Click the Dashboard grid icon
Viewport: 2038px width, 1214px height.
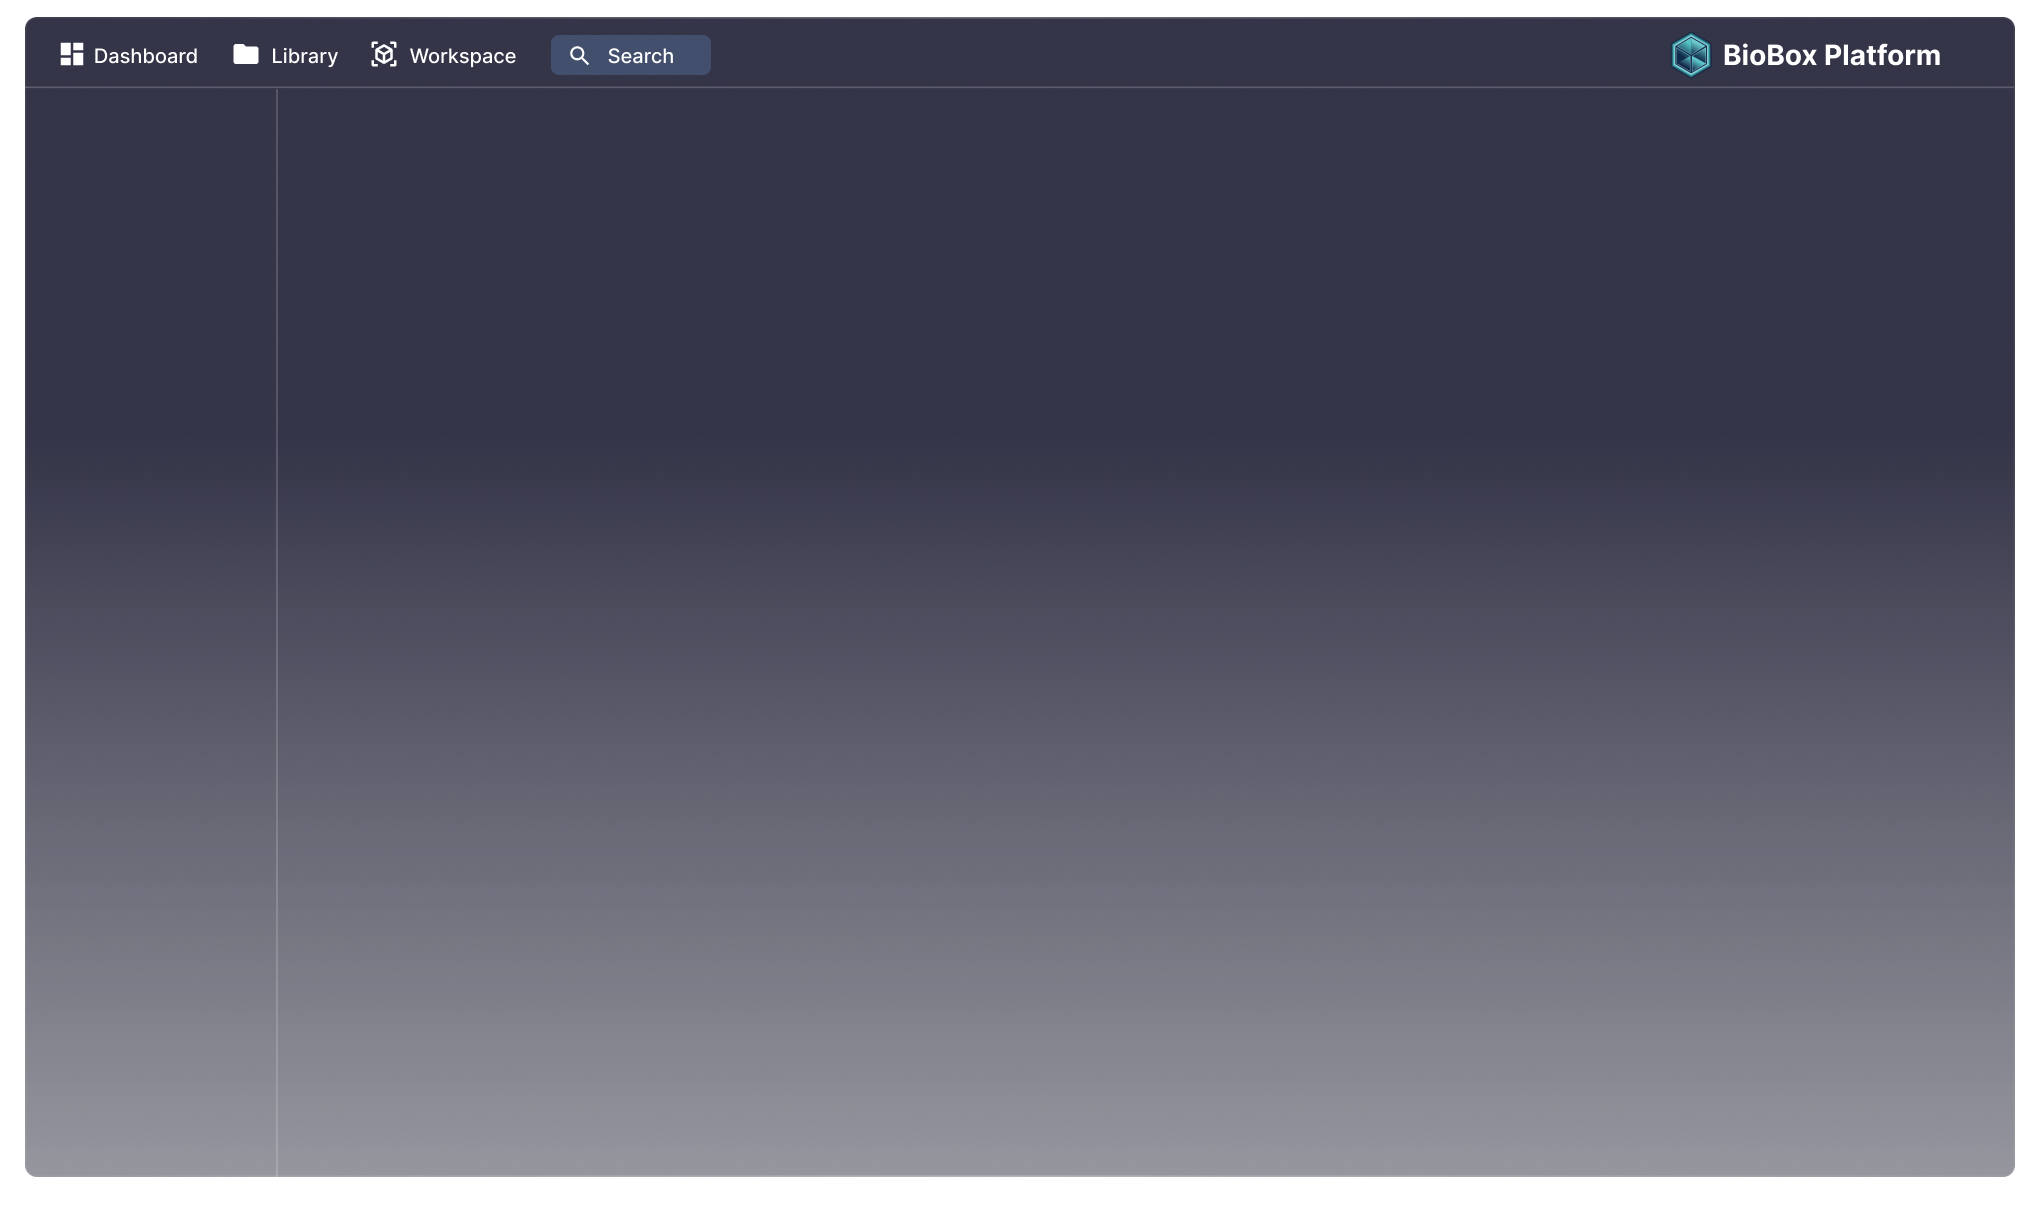pos(71,55)
